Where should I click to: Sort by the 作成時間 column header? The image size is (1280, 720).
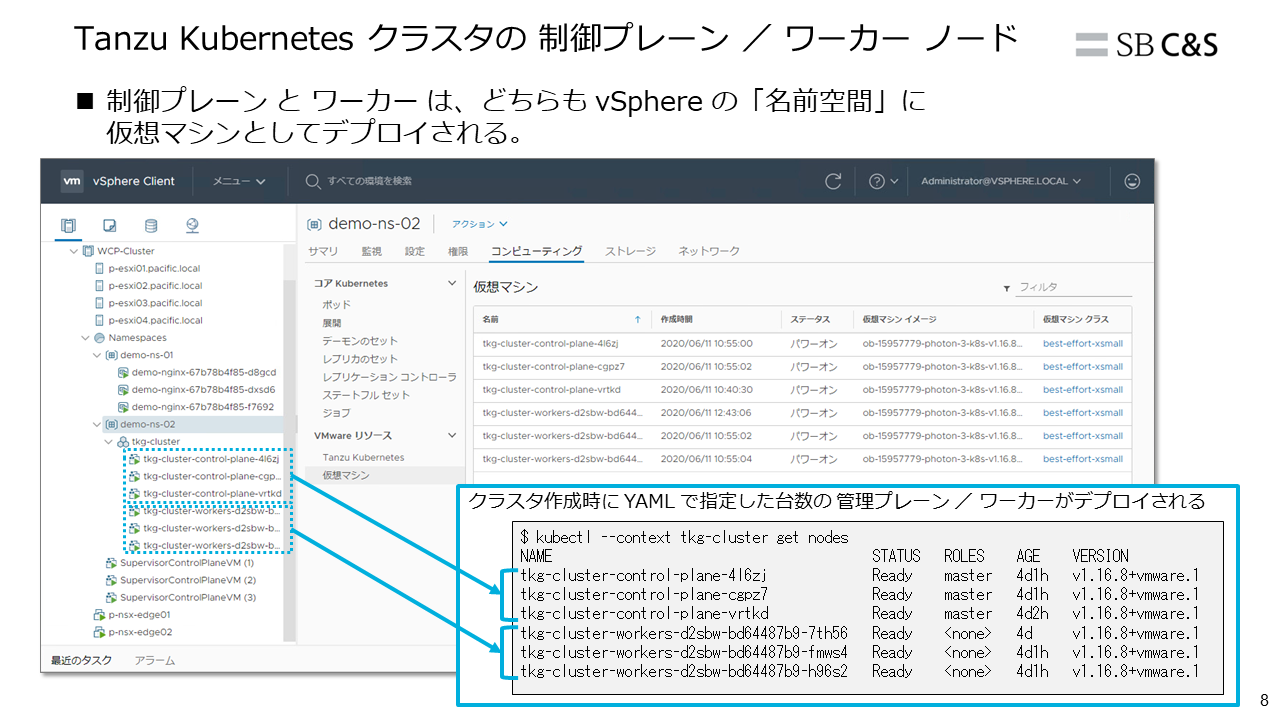[x=678, y=319]
